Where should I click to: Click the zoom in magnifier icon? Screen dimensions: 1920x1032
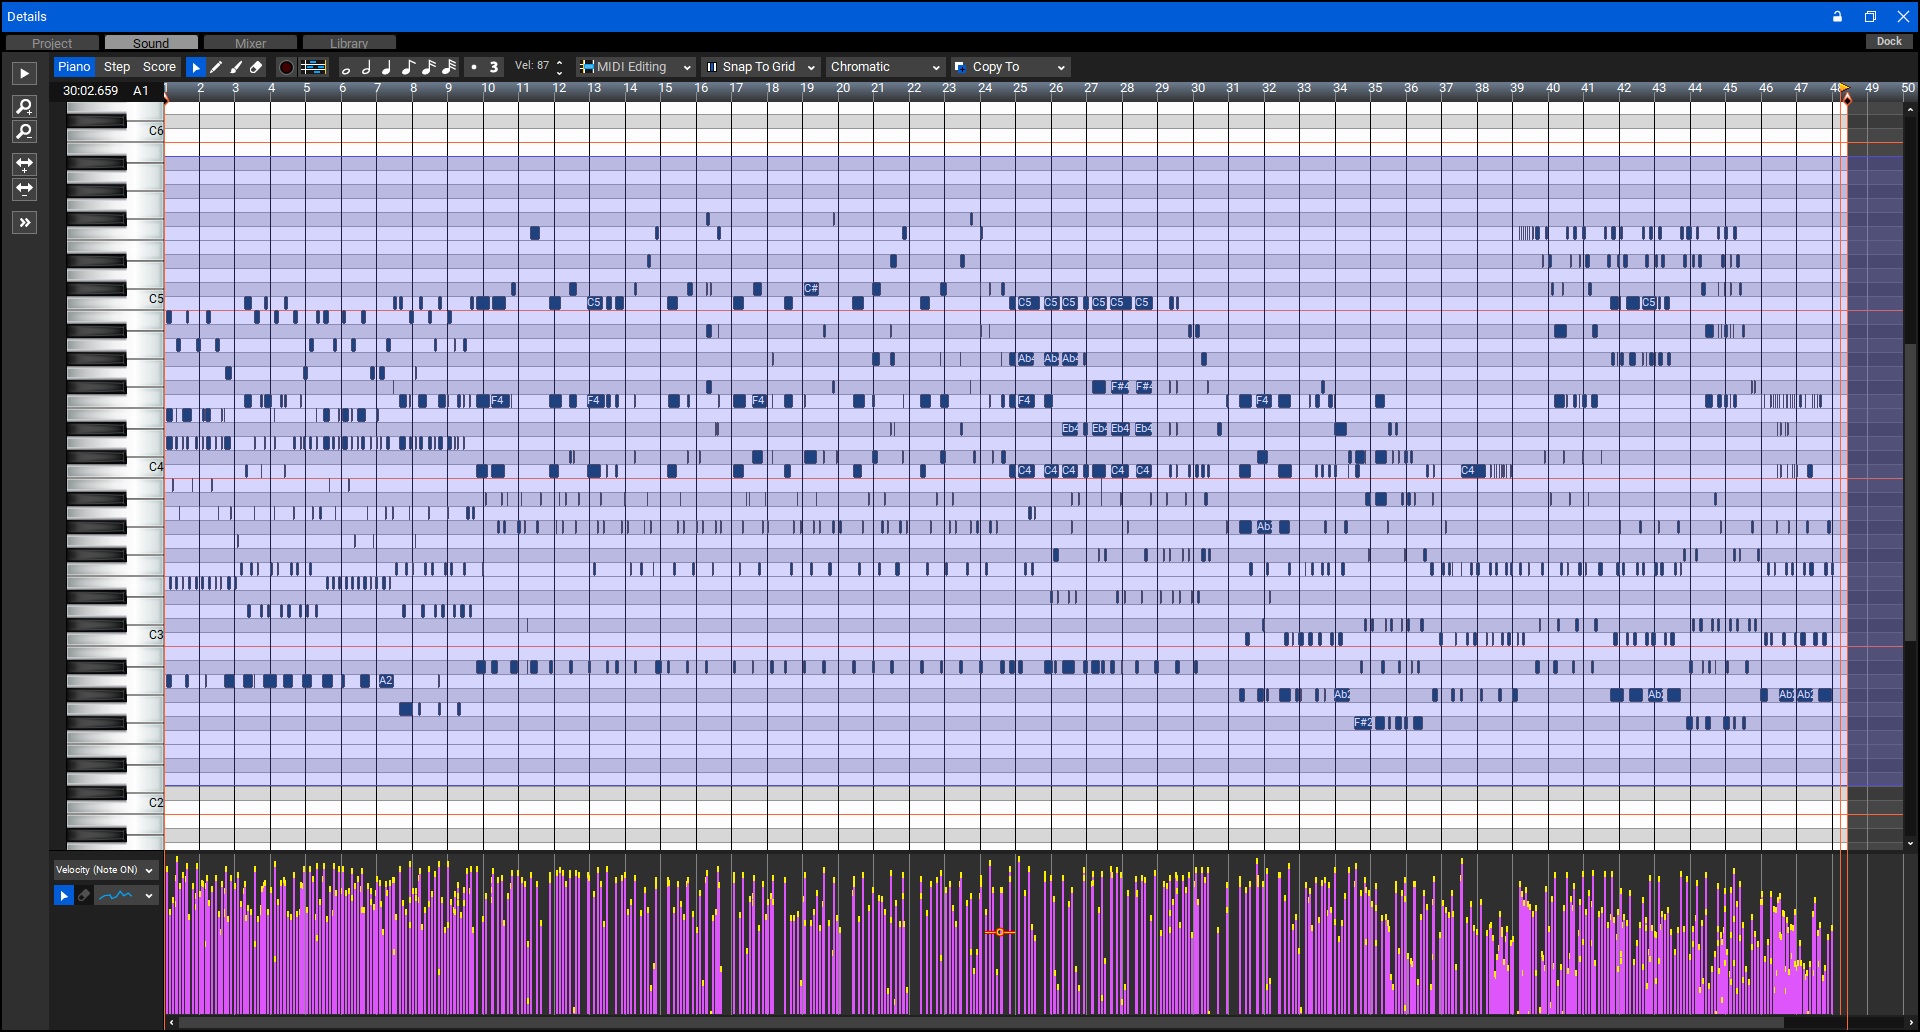tap(24, 107)
